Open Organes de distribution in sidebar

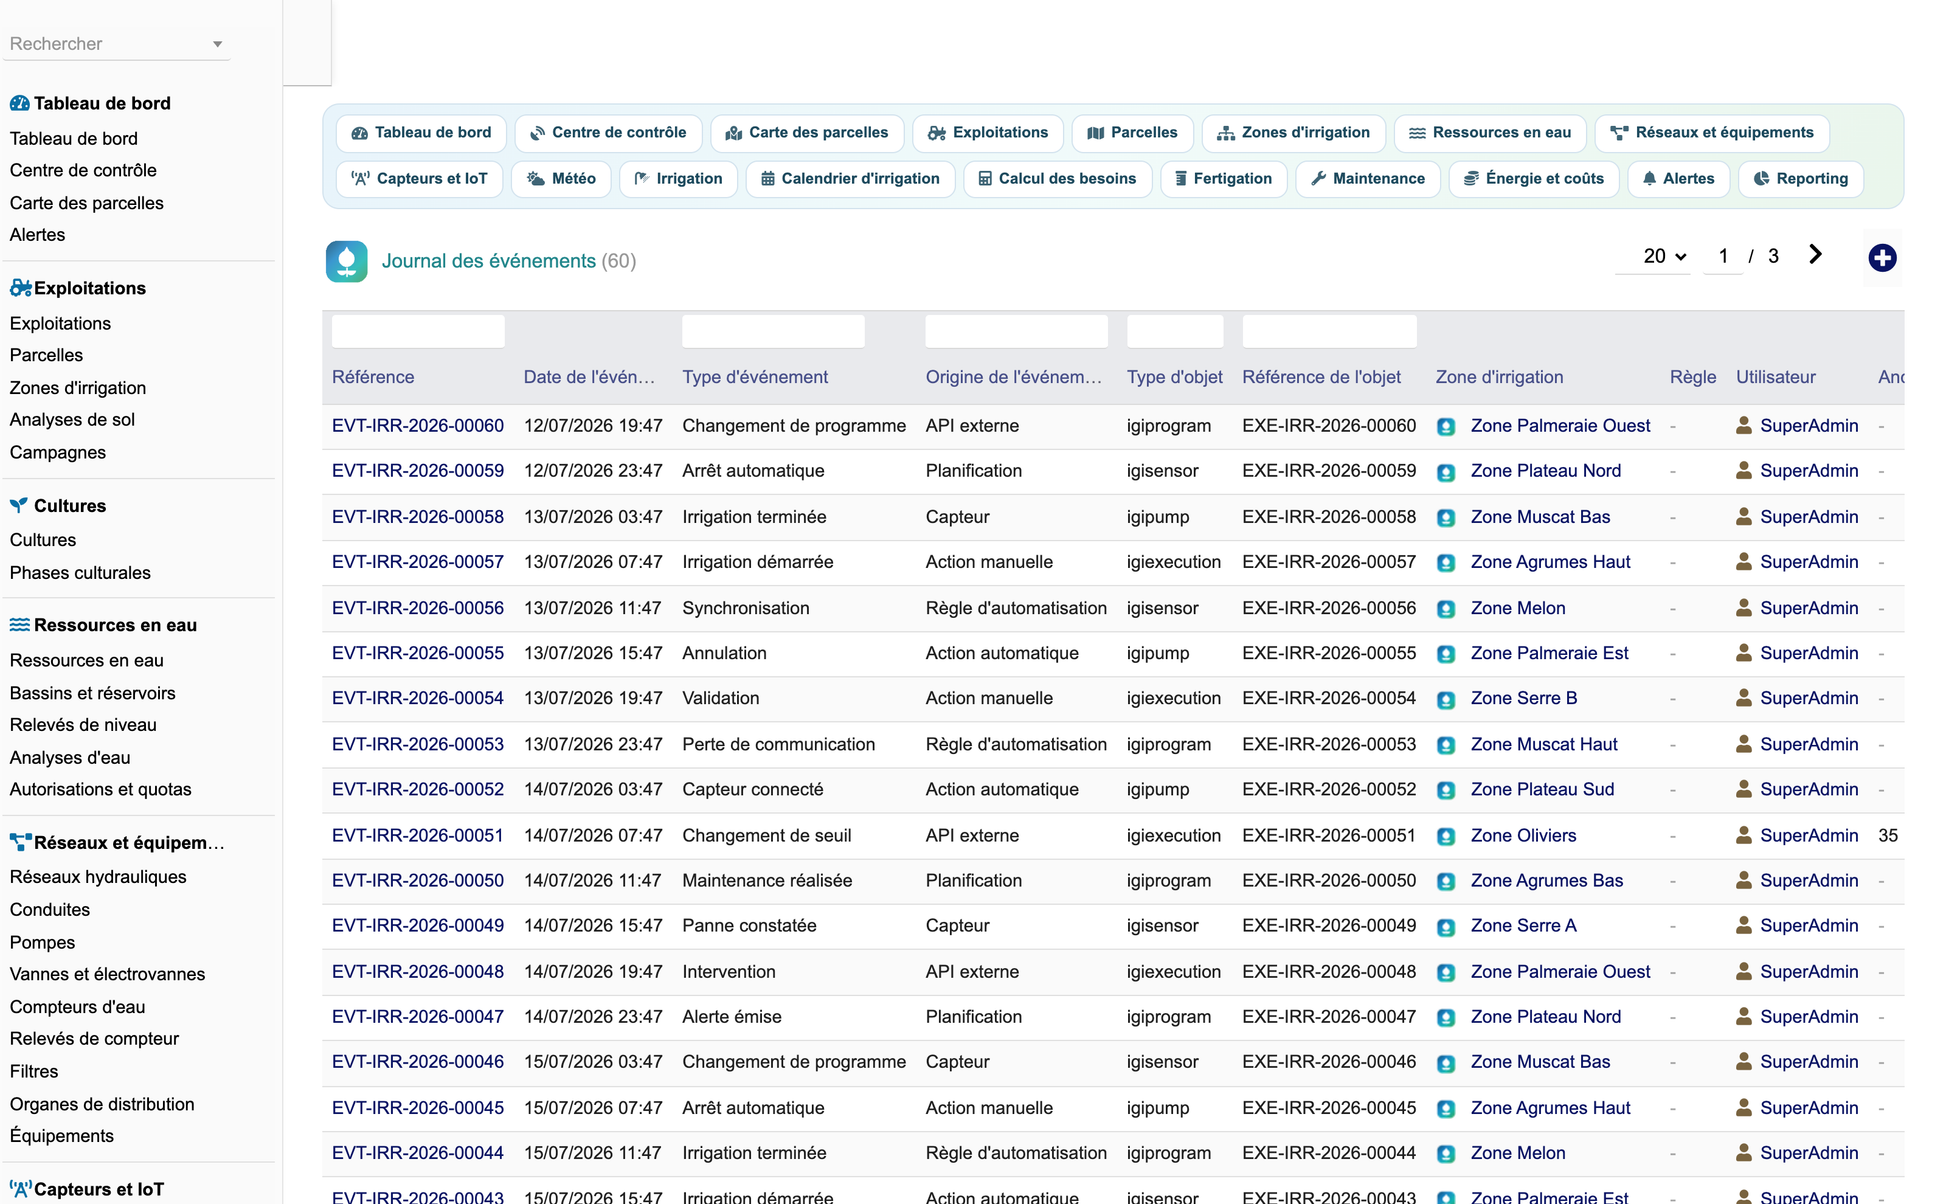pos(102,1104)
